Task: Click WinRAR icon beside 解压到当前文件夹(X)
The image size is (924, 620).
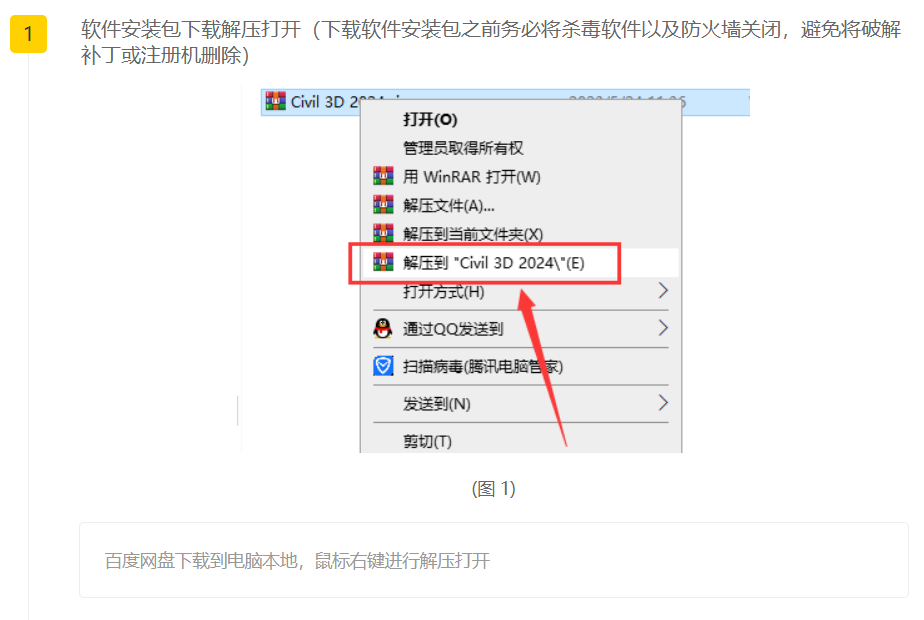Action: tap(383, 233)
